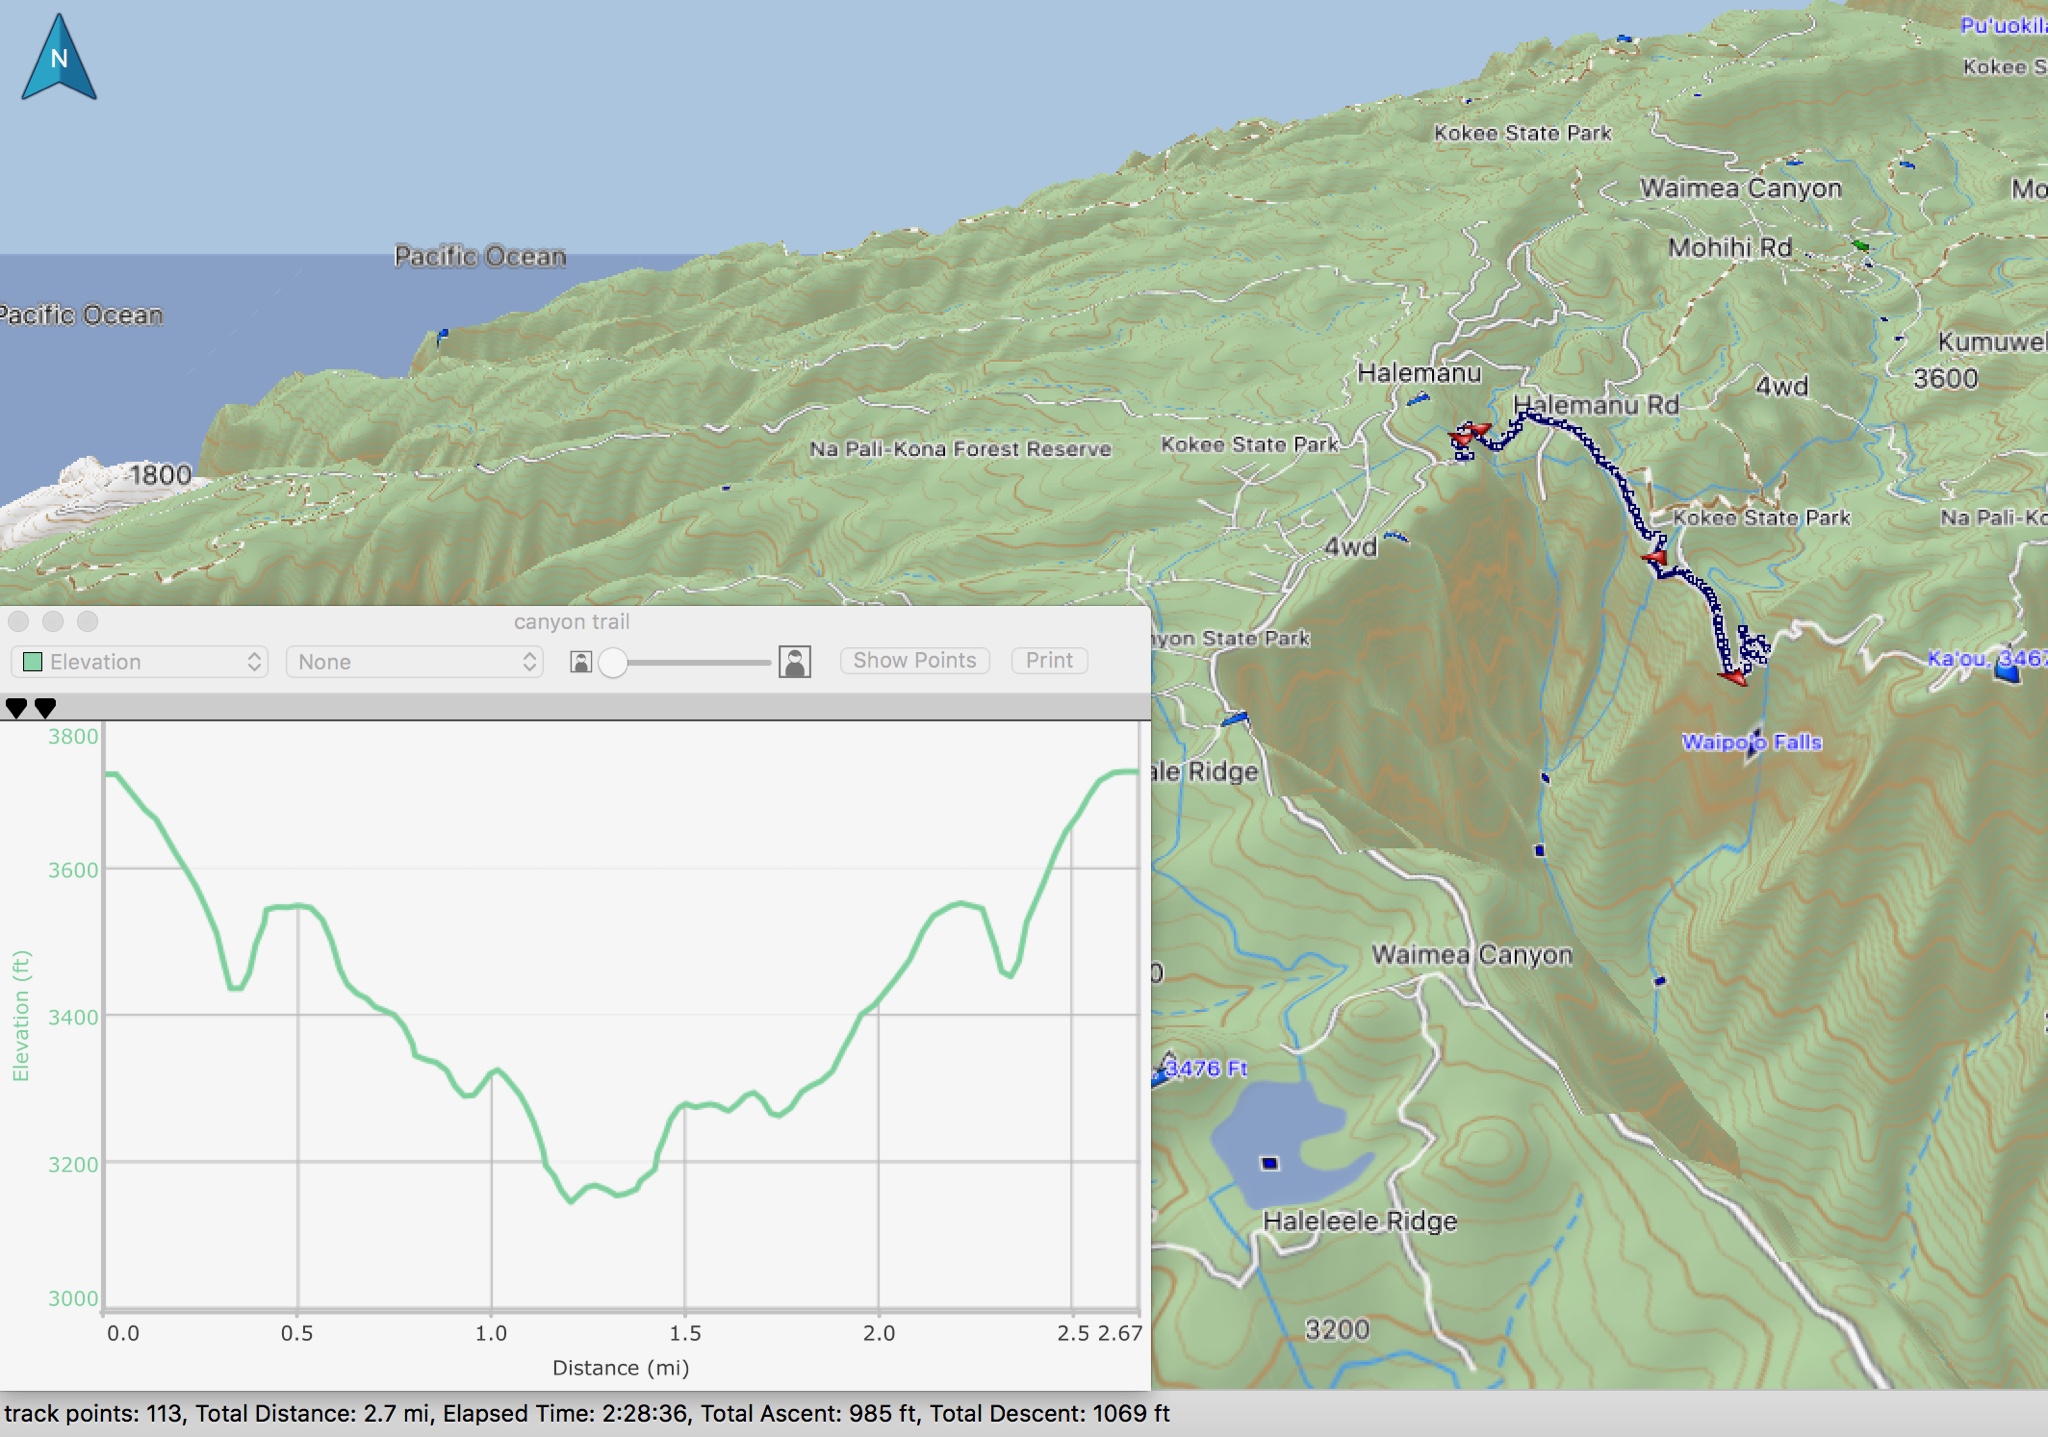Open the Elevation graph type dropdown
The width and height of the screenshot is (2048, 1437).
(x=140, y=662)
